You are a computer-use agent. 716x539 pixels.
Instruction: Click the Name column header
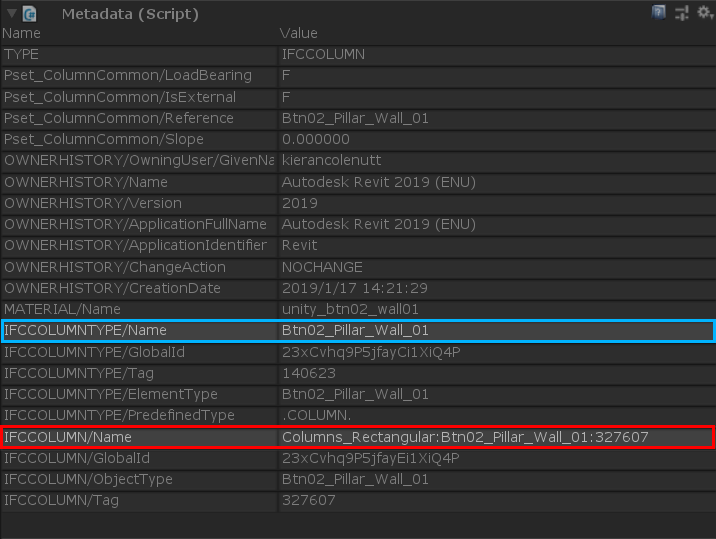pos(21,33)
